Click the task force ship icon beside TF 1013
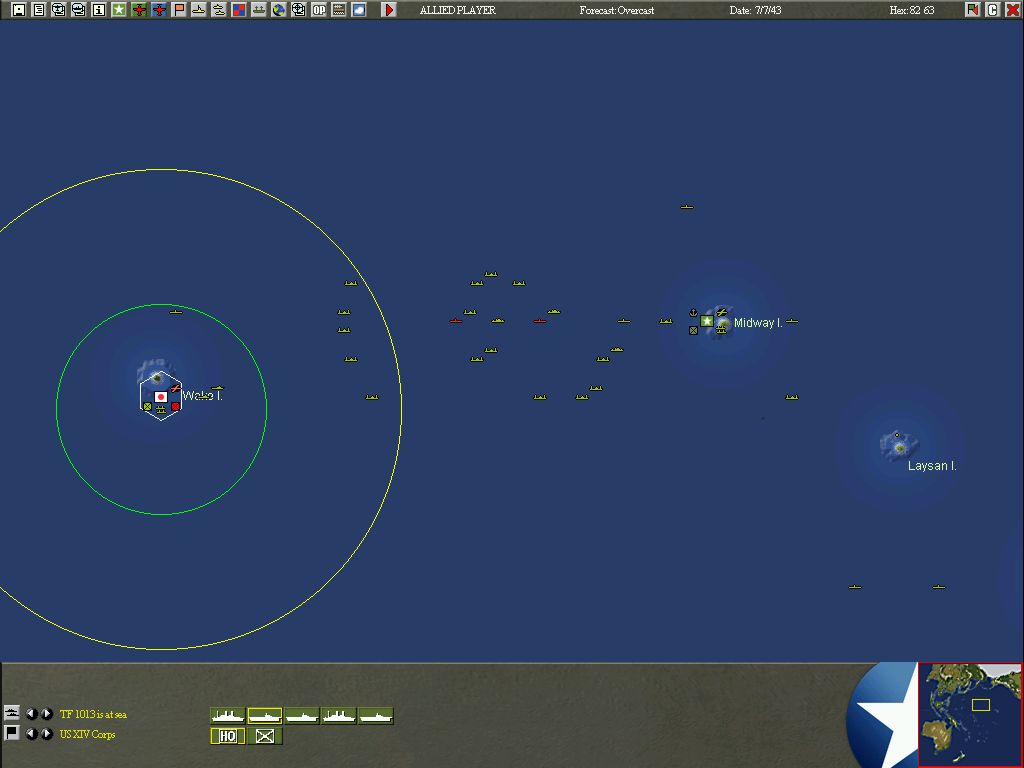 click(x=12, y=713)
